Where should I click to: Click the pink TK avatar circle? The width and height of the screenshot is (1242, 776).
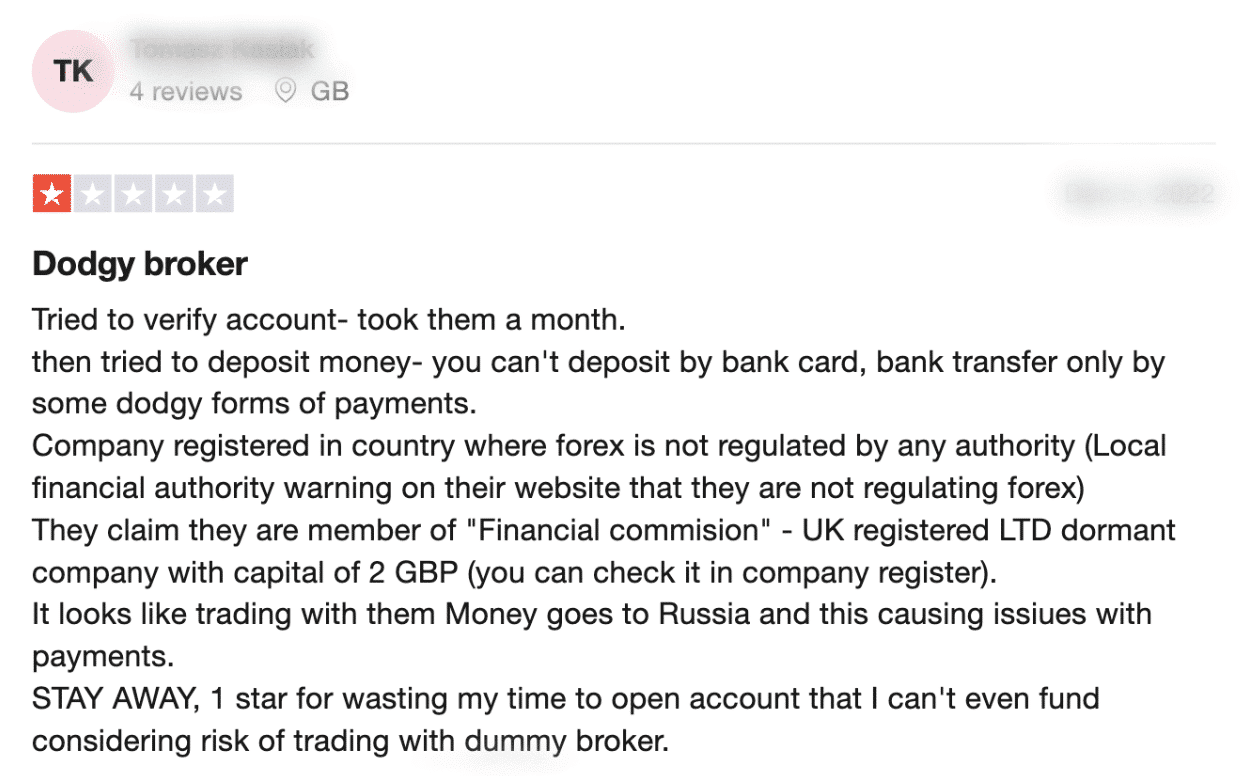click(72, 71)
